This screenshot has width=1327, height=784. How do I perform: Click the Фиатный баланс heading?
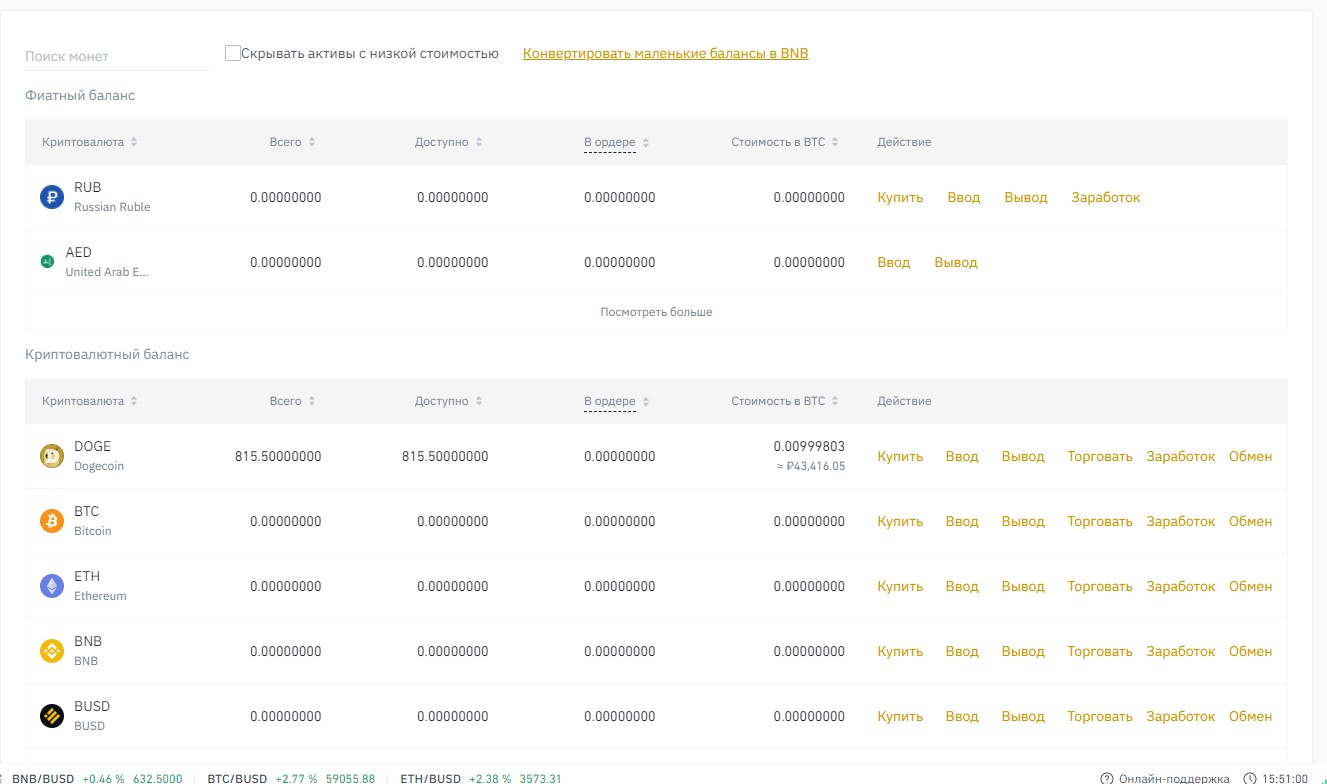(x=80, y=95)
